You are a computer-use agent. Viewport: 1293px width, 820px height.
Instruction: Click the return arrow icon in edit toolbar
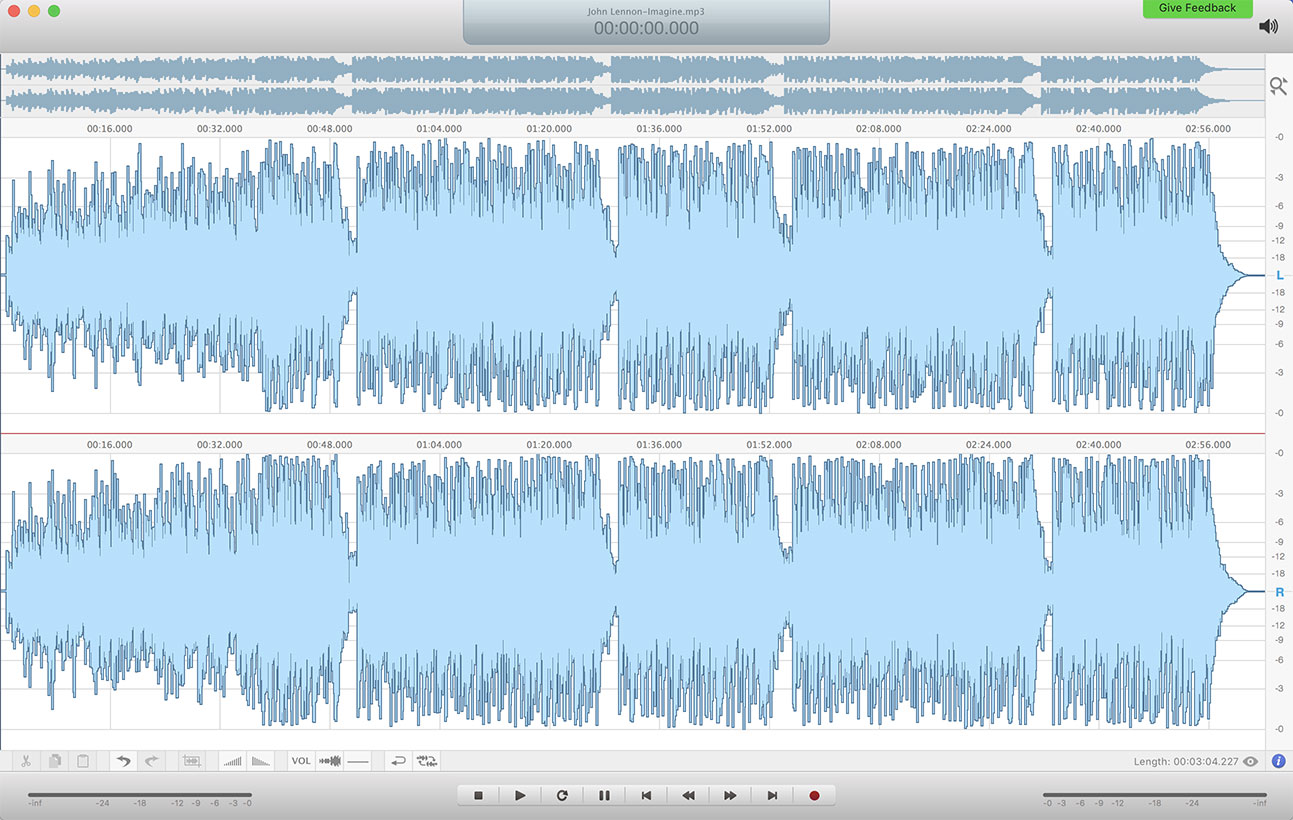398,761
